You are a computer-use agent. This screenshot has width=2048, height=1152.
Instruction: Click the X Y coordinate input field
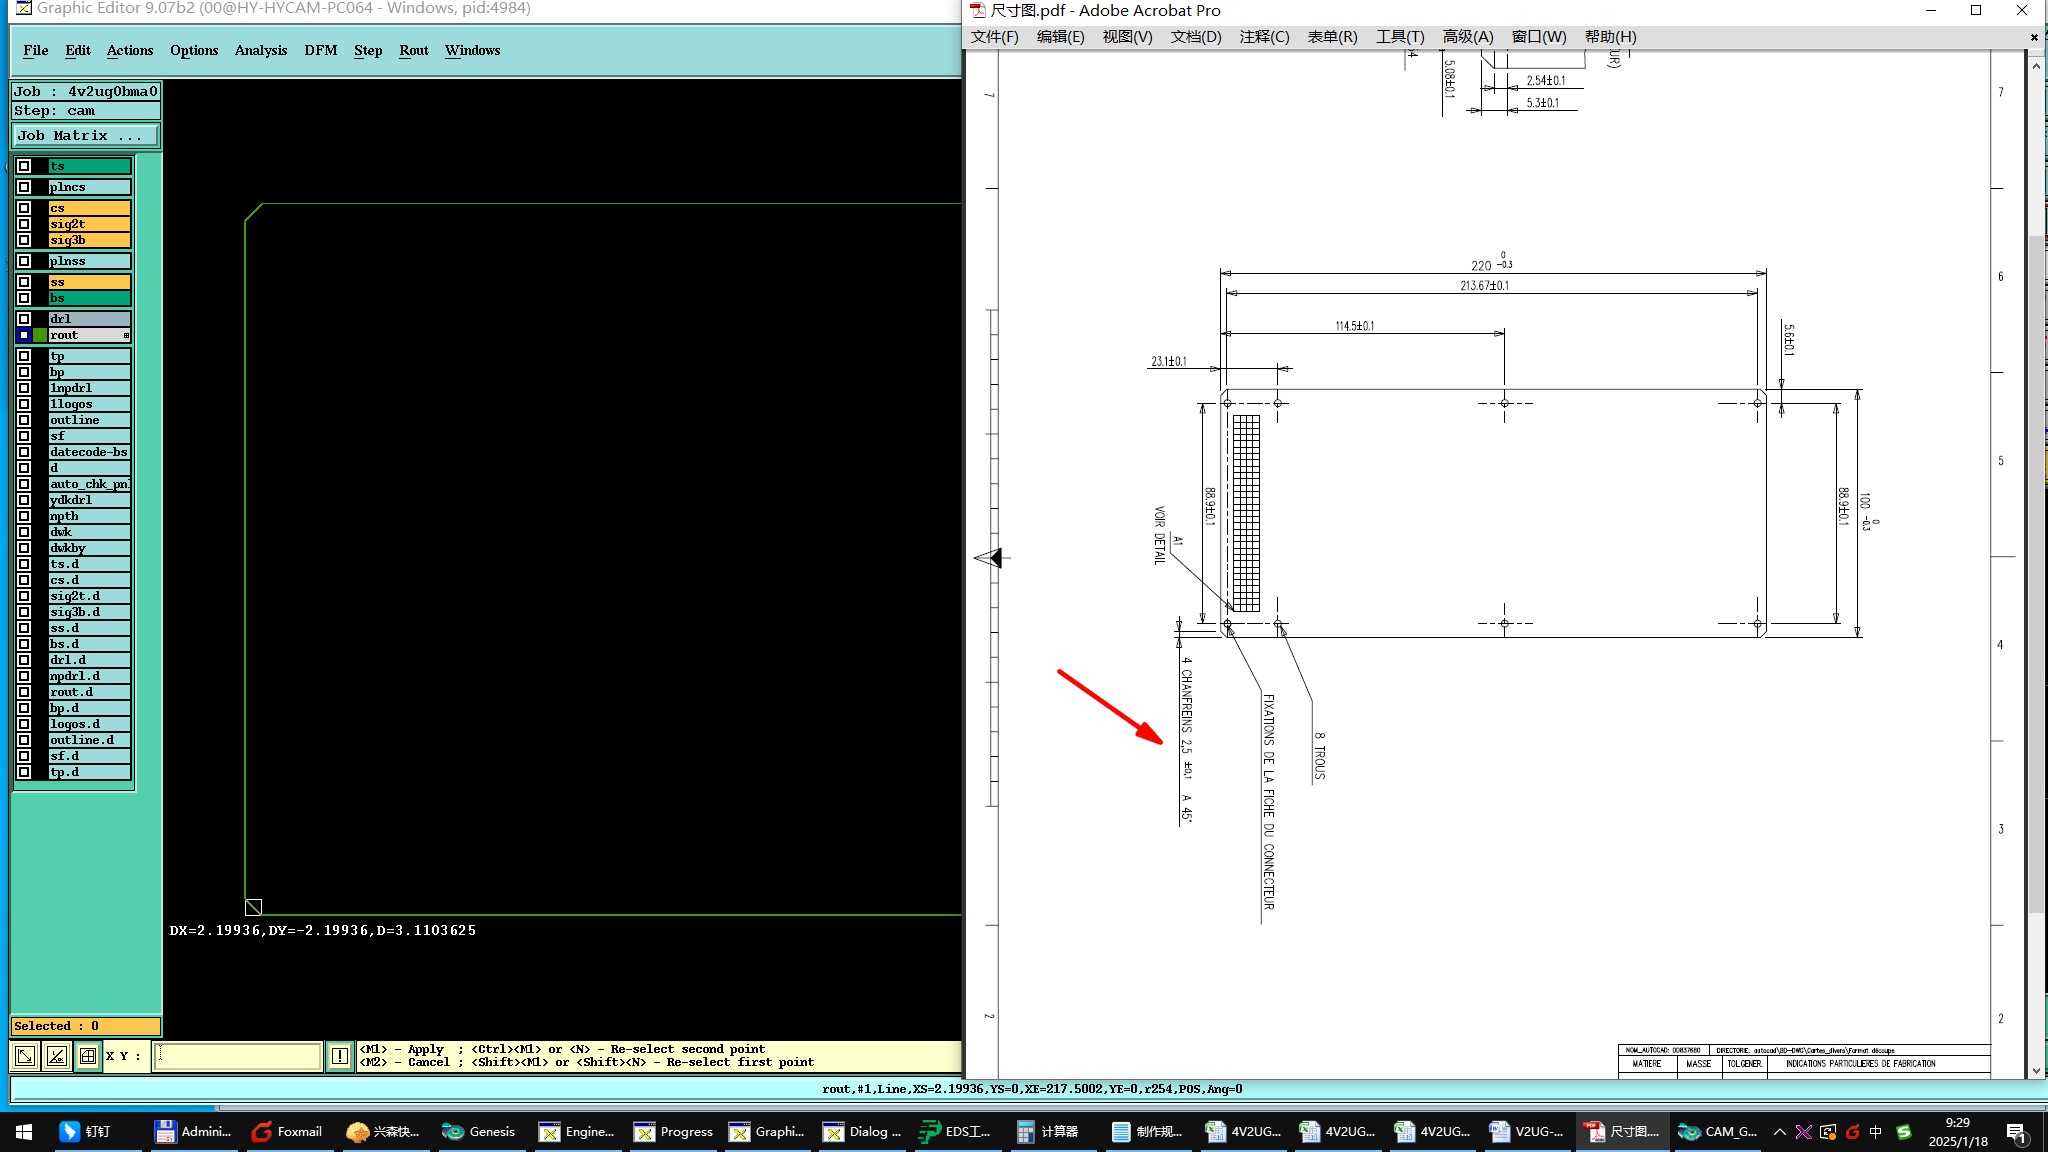pos(237,1055)
